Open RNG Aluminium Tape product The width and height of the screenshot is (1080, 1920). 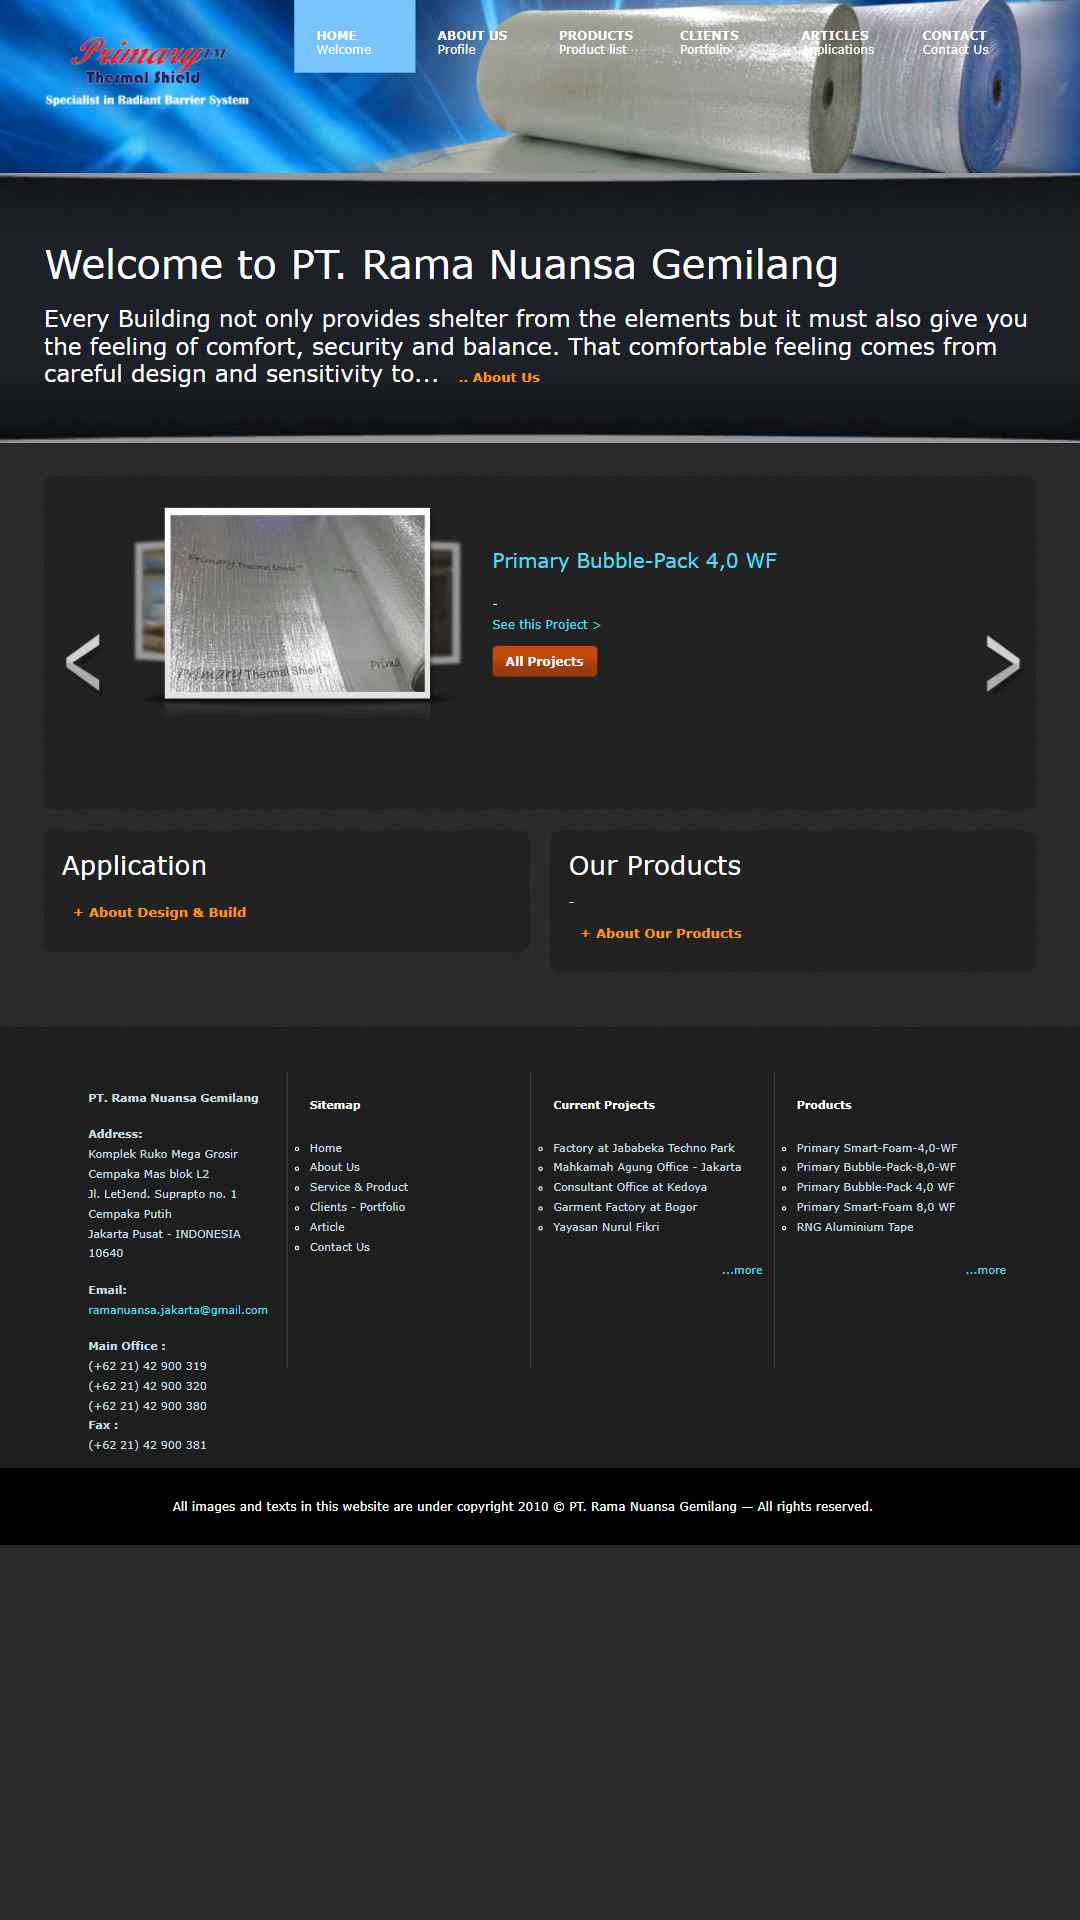(x=855, y=1227)
